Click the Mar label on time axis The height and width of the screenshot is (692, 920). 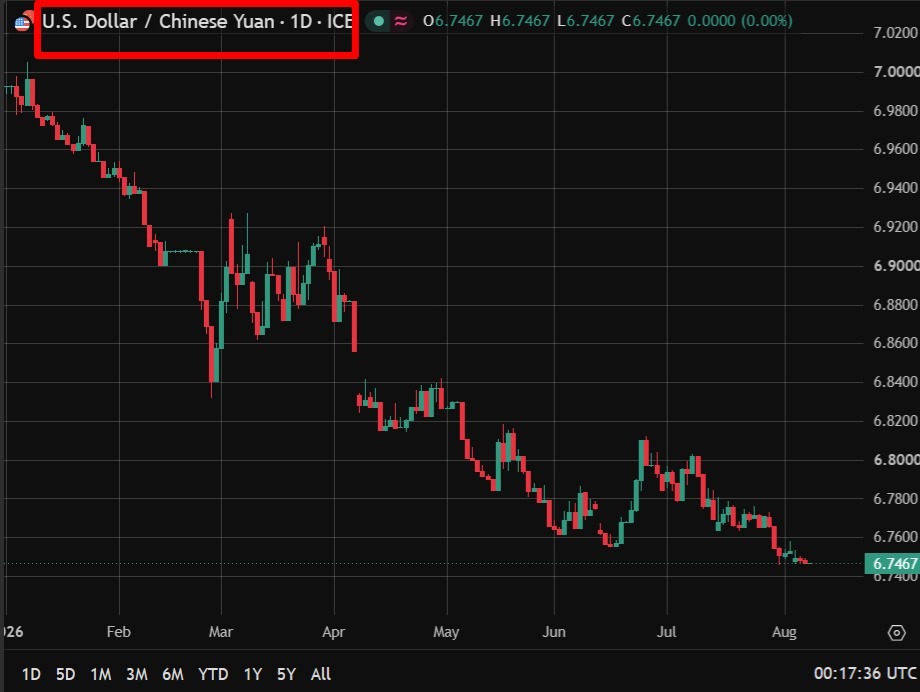(221, 632)
